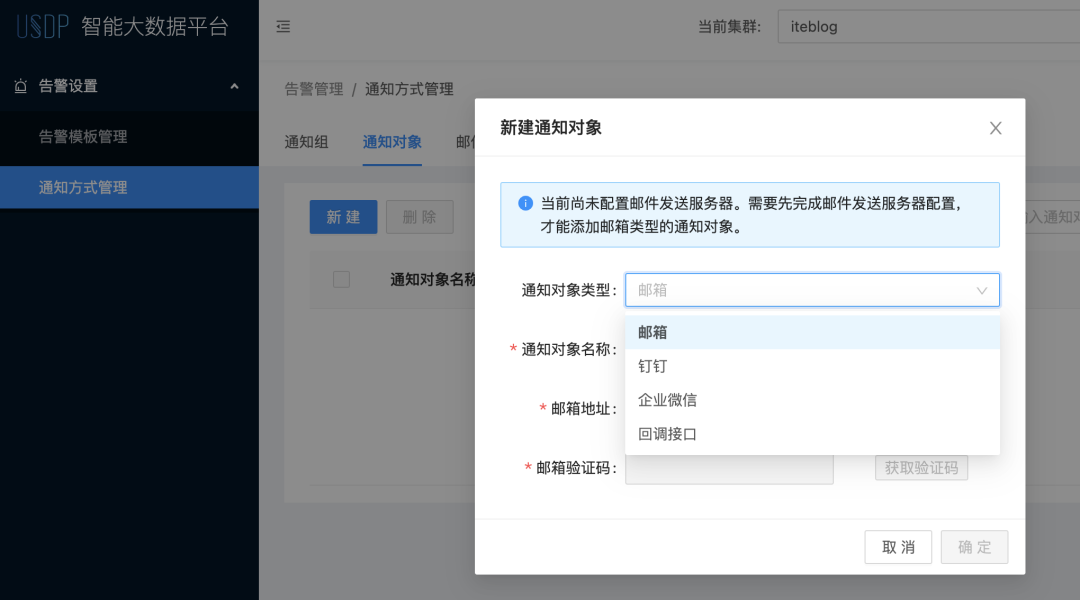Click the 获取验证码 button
This screenshot has height=600, width=1080.
pyautogui.click(x=921, y=467)
